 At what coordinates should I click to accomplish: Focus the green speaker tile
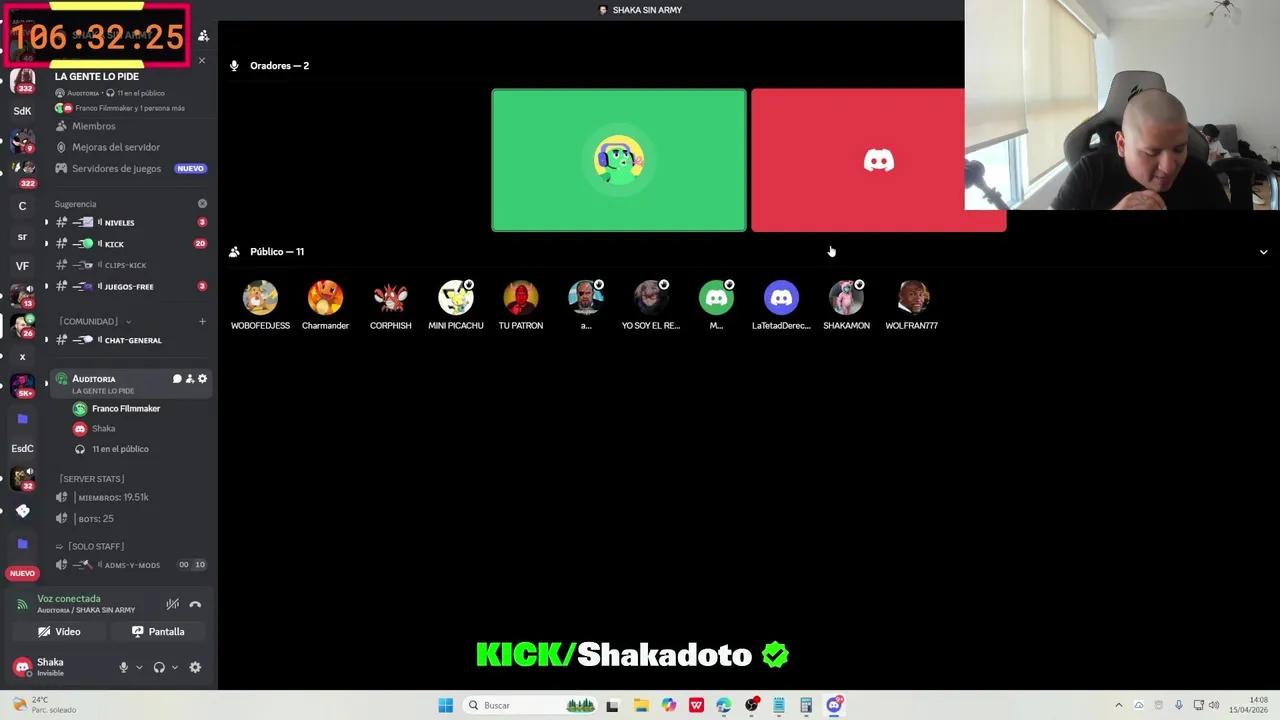point(619,160)
